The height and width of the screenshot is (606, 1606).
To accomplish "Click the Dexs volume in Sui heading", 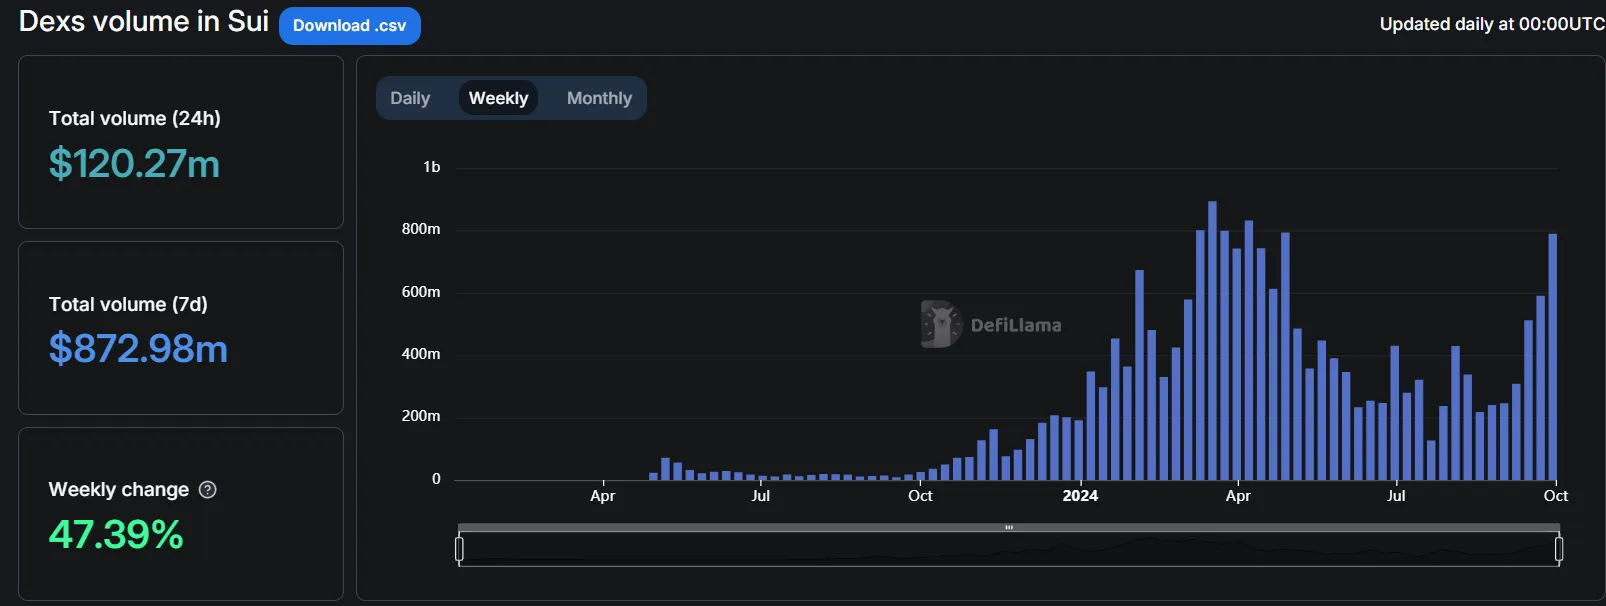I will (x=144, y=22).
